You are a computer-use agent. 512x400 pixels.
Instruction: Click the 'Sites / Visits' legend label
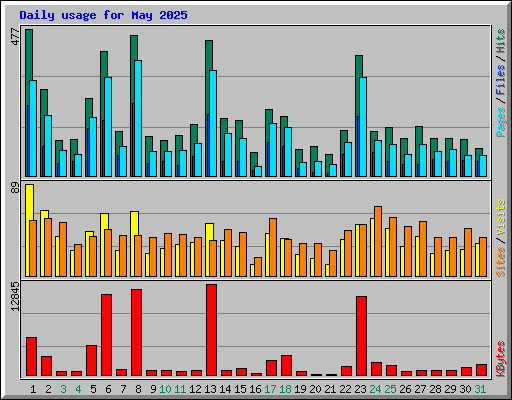pos(501,238)
